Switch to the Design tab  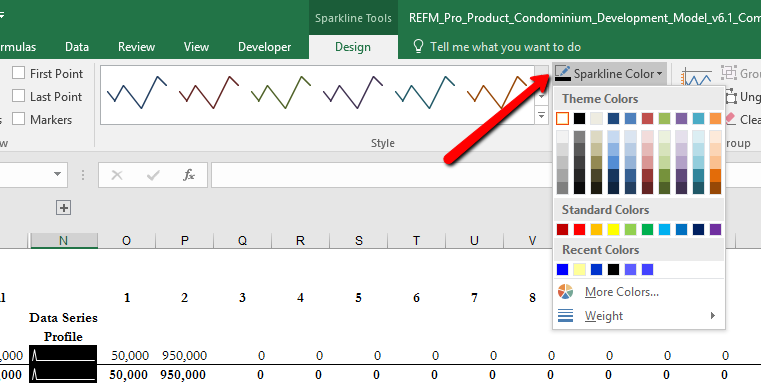[x=353, y=47]
